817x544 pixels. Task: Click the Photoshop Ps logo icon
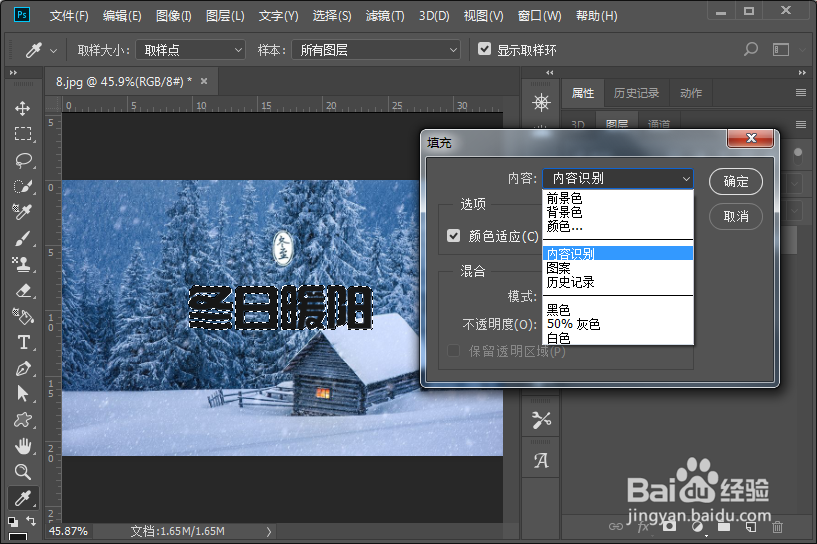coord(22,15)
